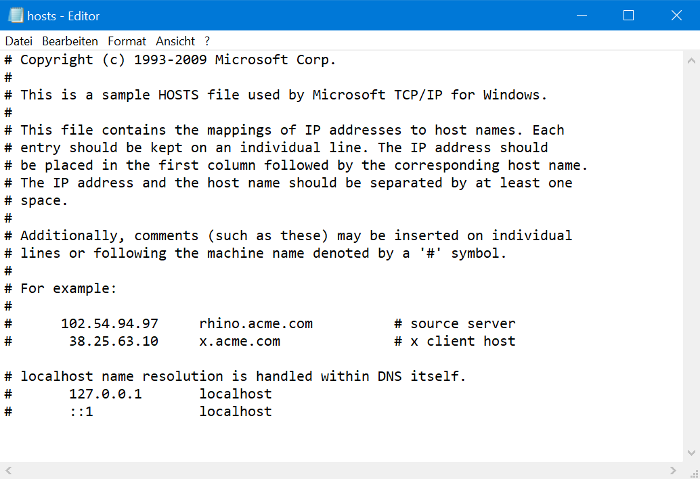Maximize the hosts Editor window
Screen dimensions: 700x479
coord(628,15)
